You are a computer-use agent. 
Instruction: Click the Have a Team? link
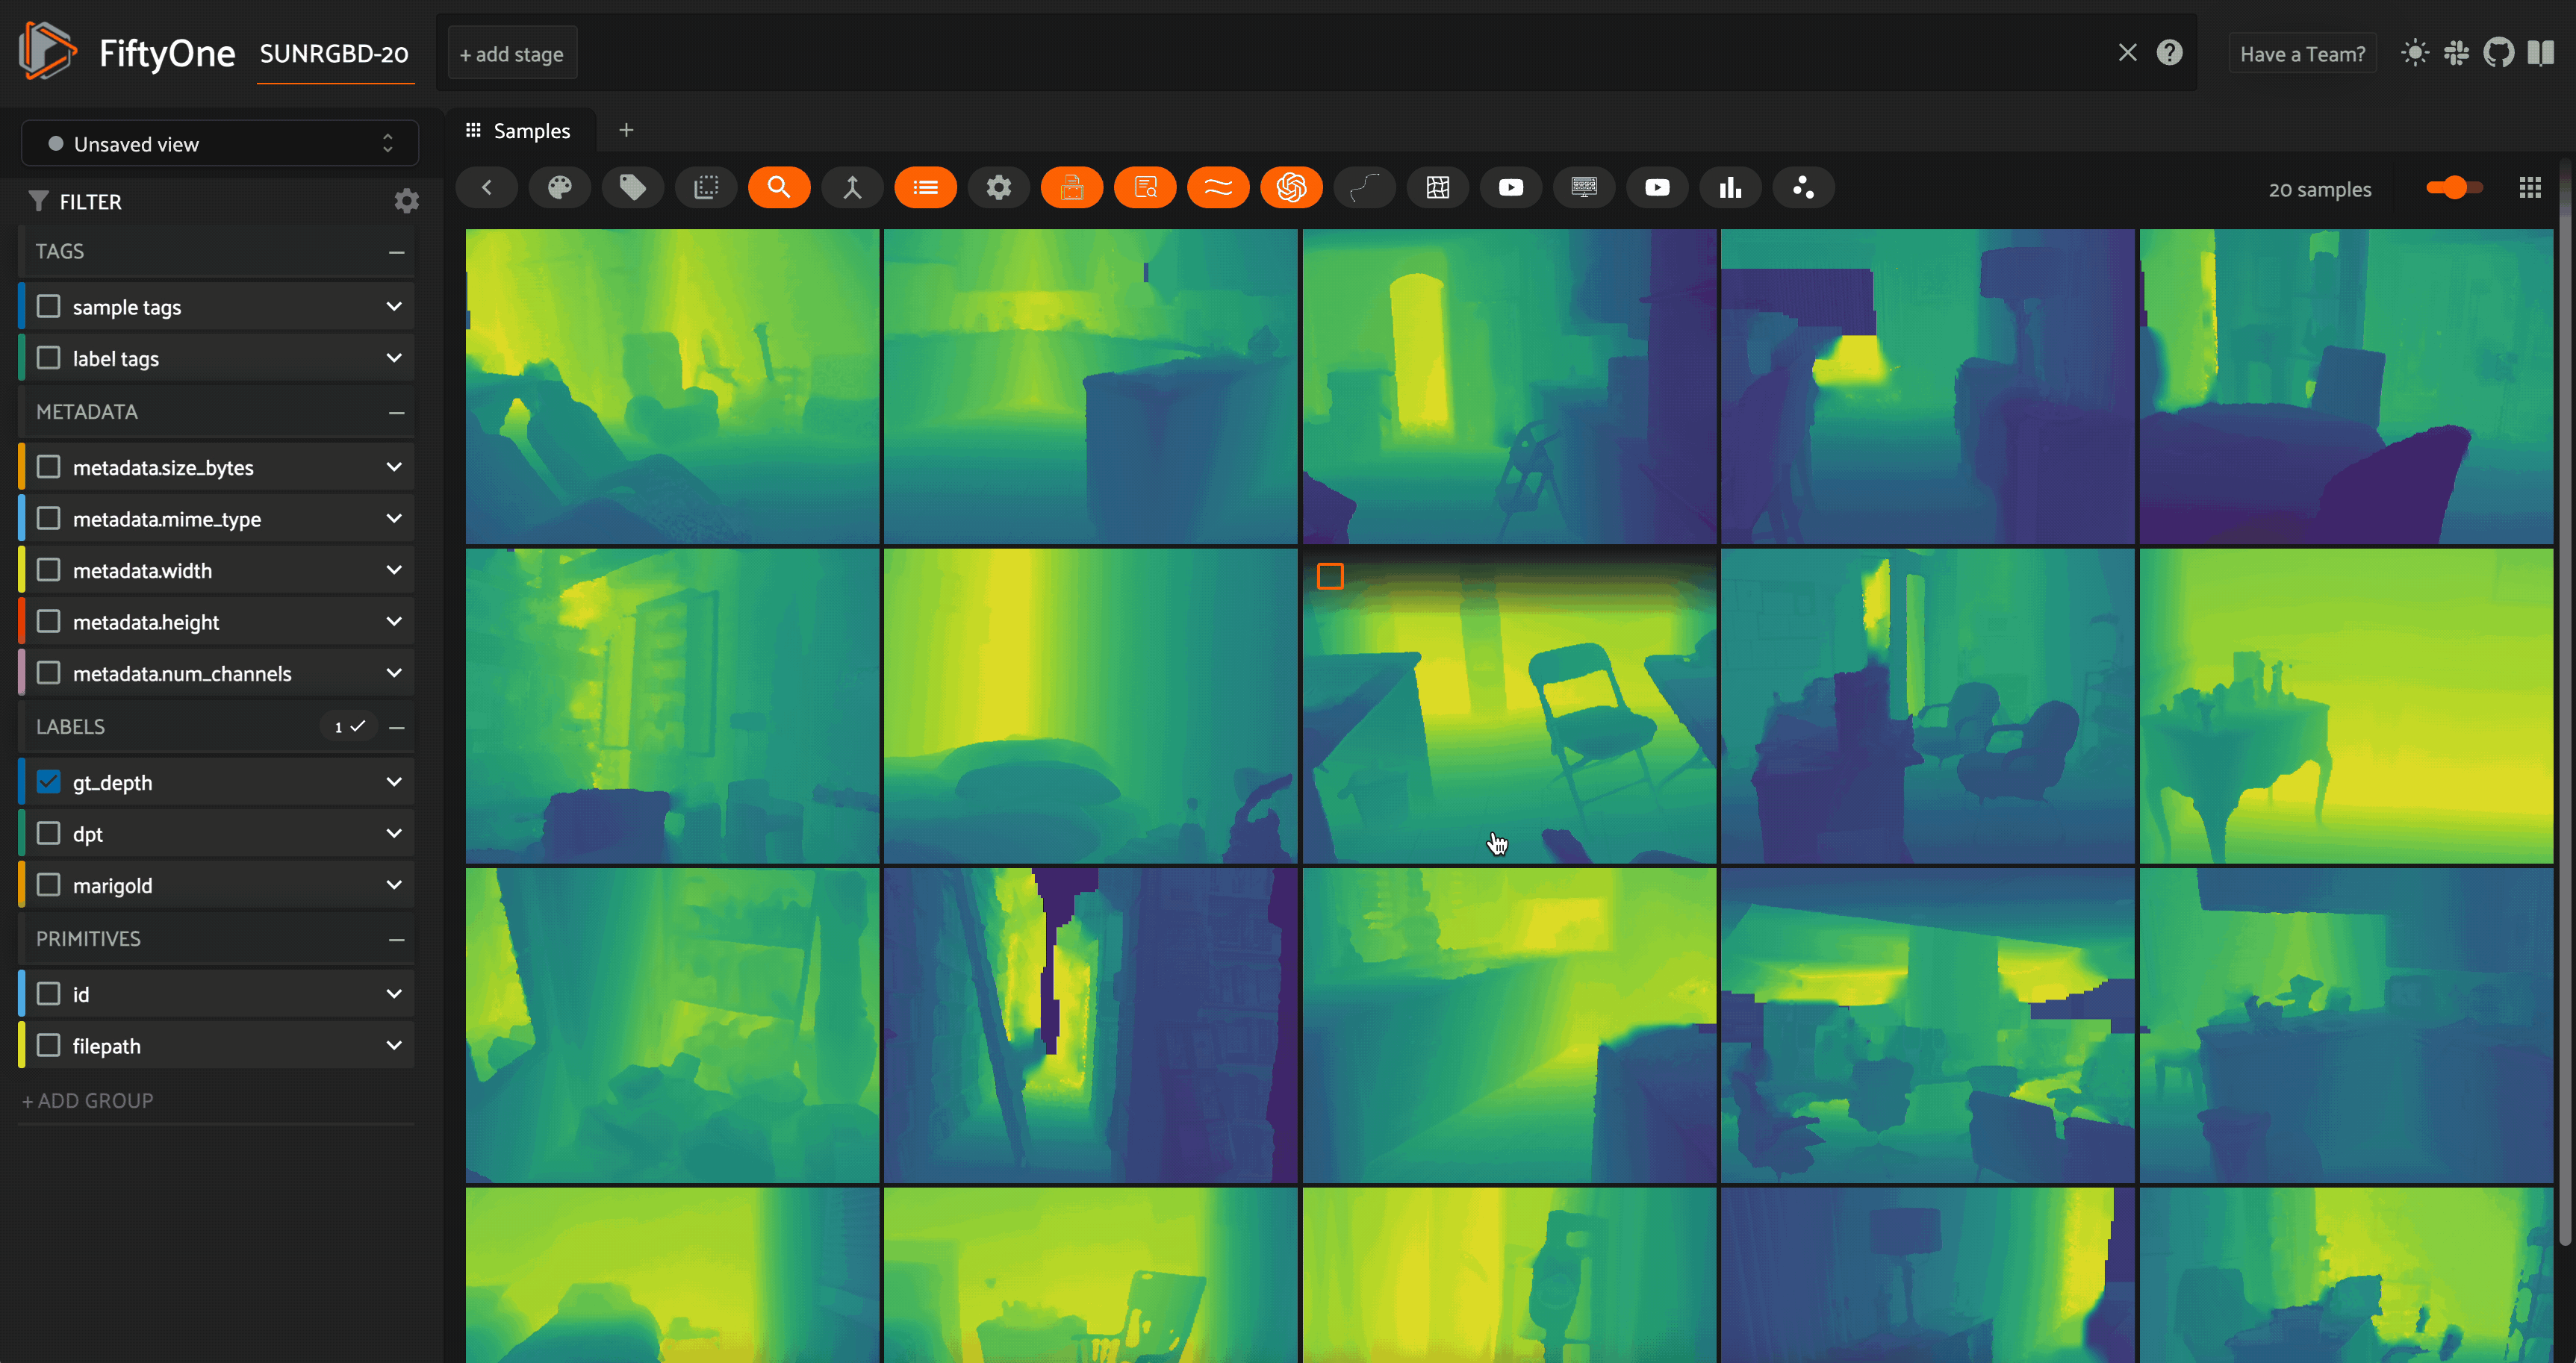[2302, 54]
